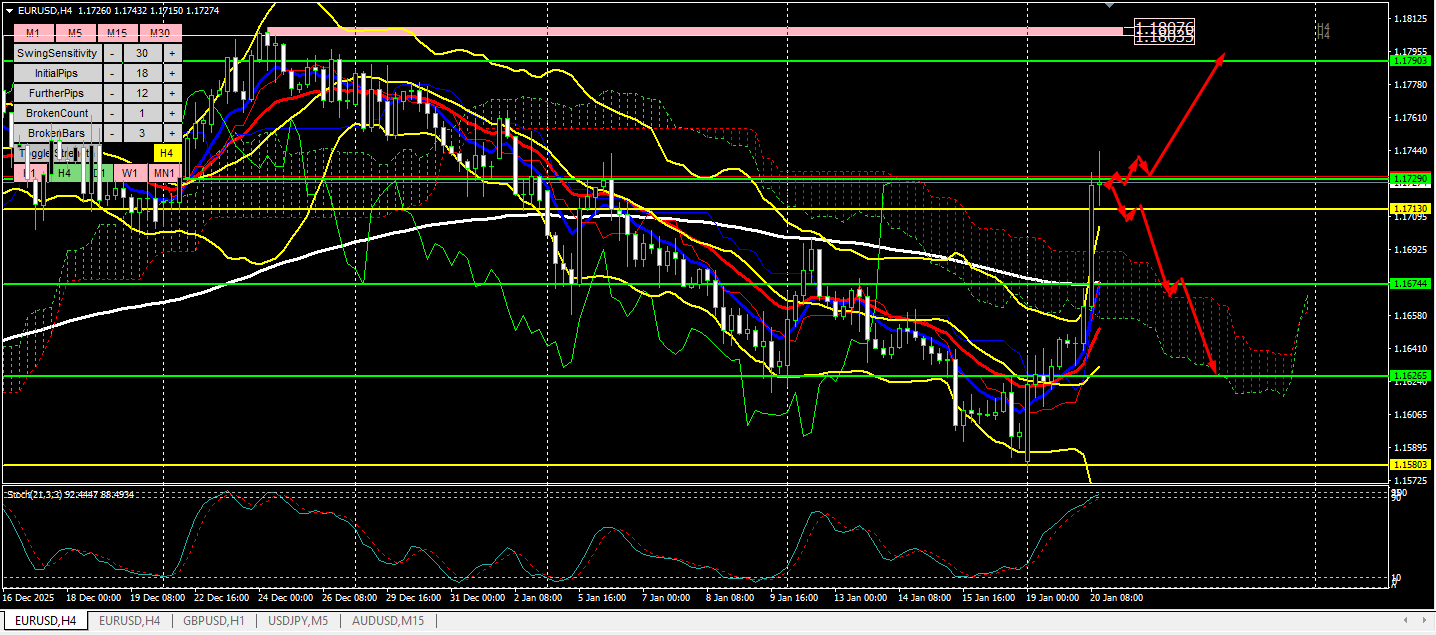Screen dimensions: 1436x635
Task: Click the FurtherPips value field showing 12
Action: tap(142, 93)
